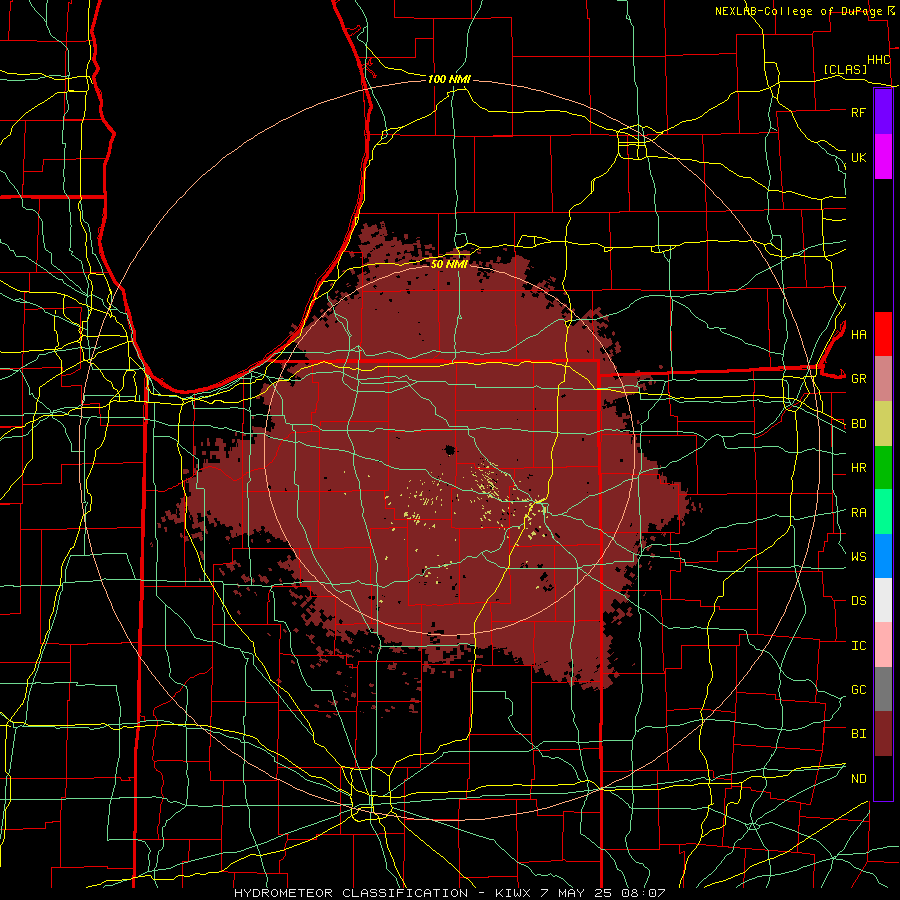Click the RA light green legend swatch

(x=883, y=512)
